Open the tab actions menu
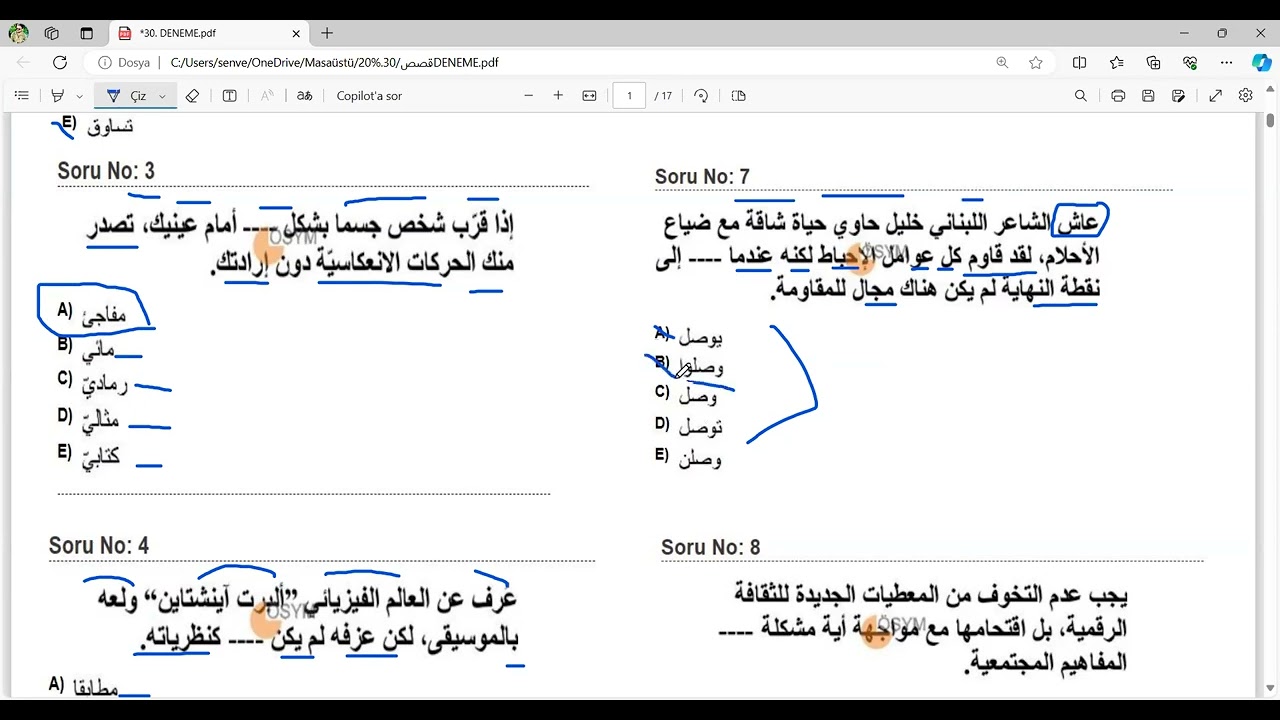Screen dimensions: 1280x720 tap(86, 33)
